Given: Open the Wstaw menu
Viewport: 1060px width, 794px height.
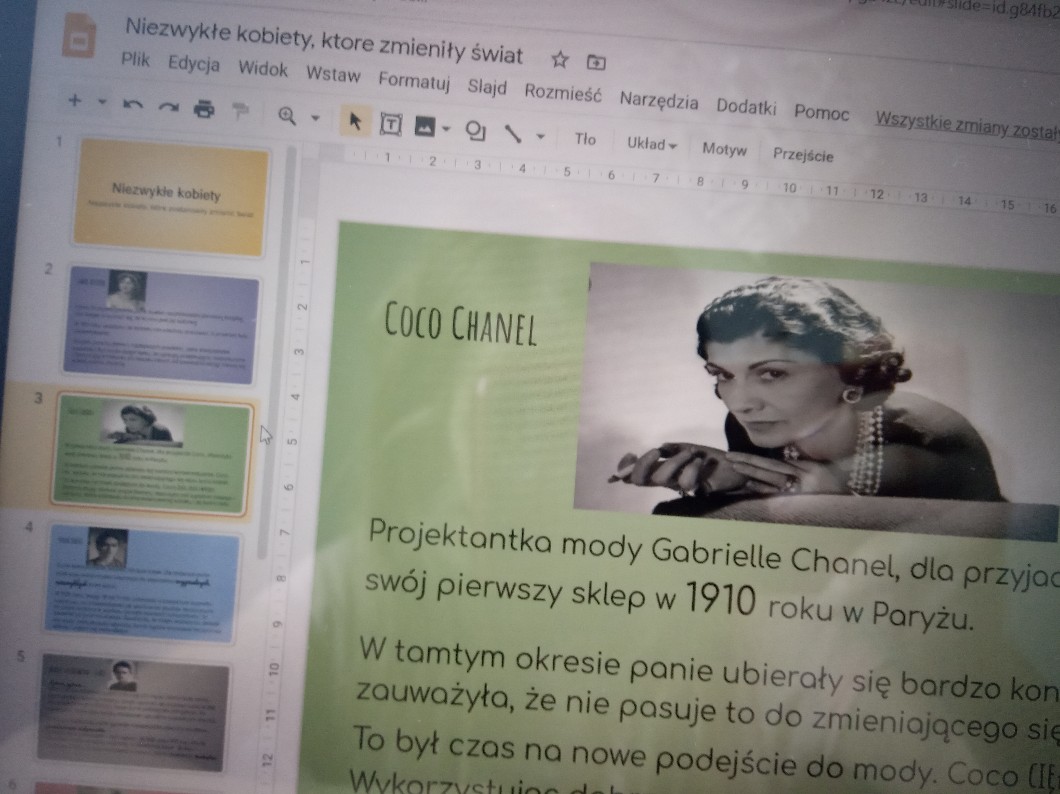Looking at the screenshot, I should point(333,74).
